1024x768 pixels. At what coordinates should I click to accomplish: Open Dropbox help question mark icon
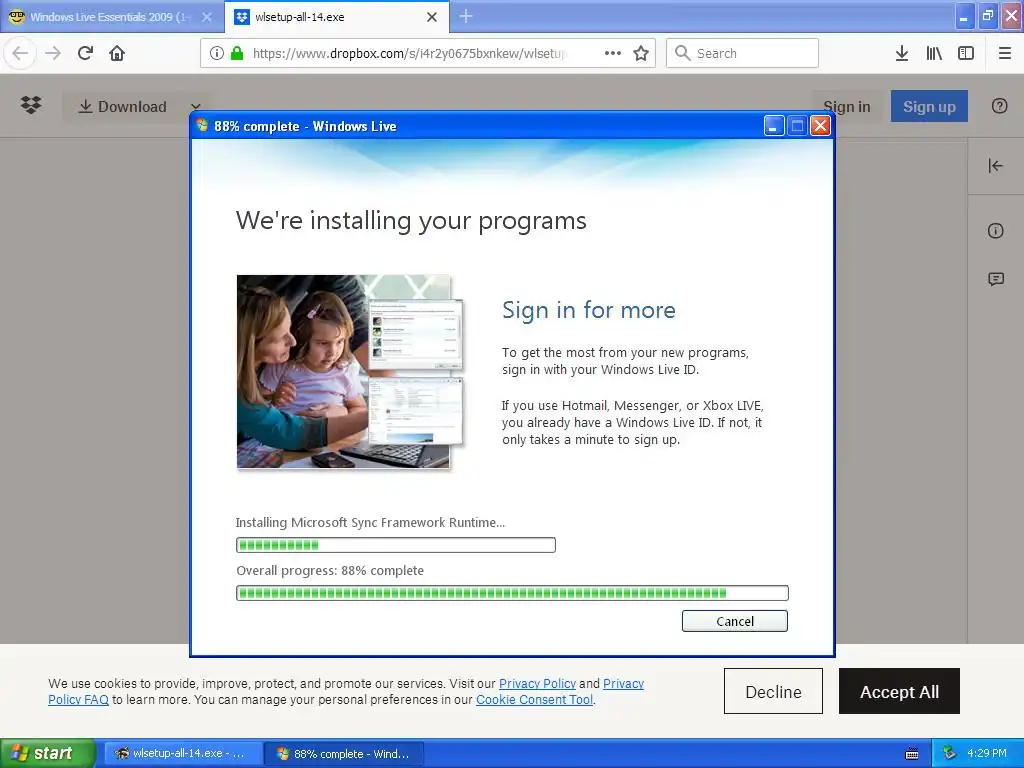click(999, 106)
